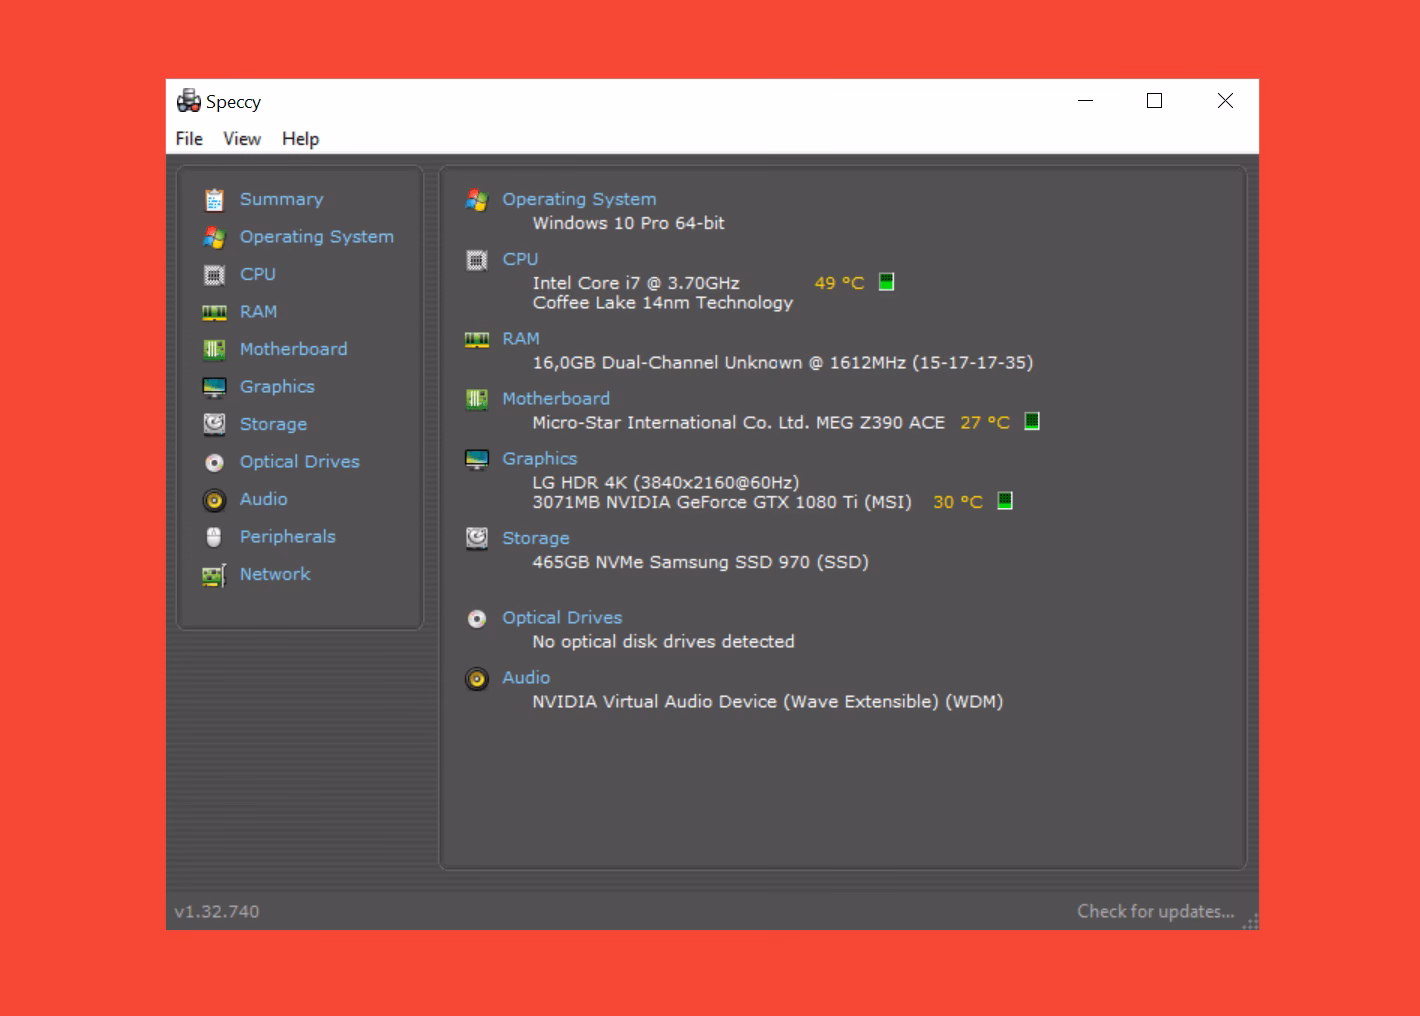Click the green GPU temperature indicator icon
This screenshot has width=1420, height=1016.
1005,501
